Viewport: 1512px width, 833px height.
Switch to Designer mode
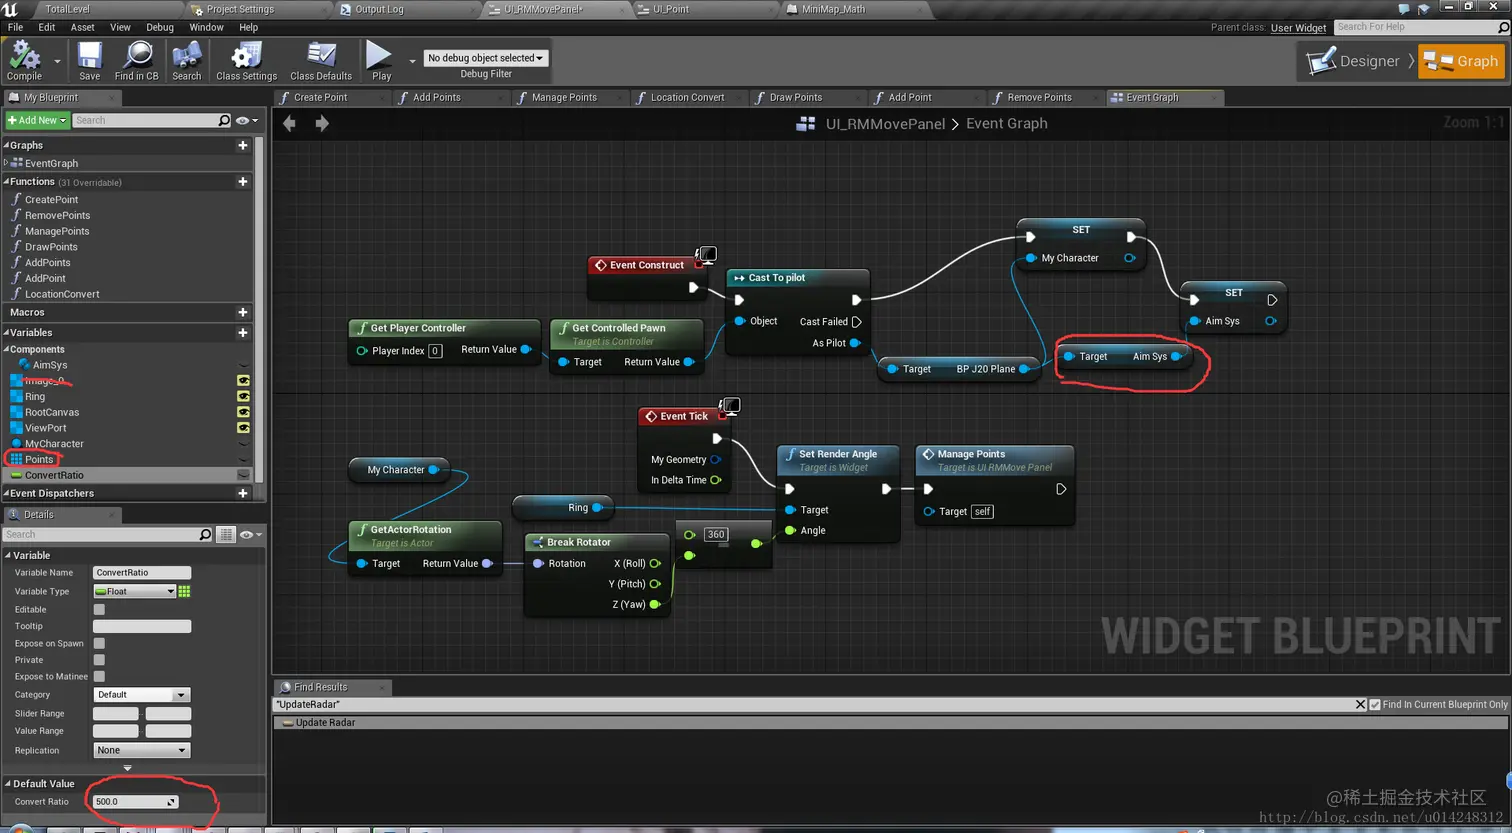[1354, 61]
